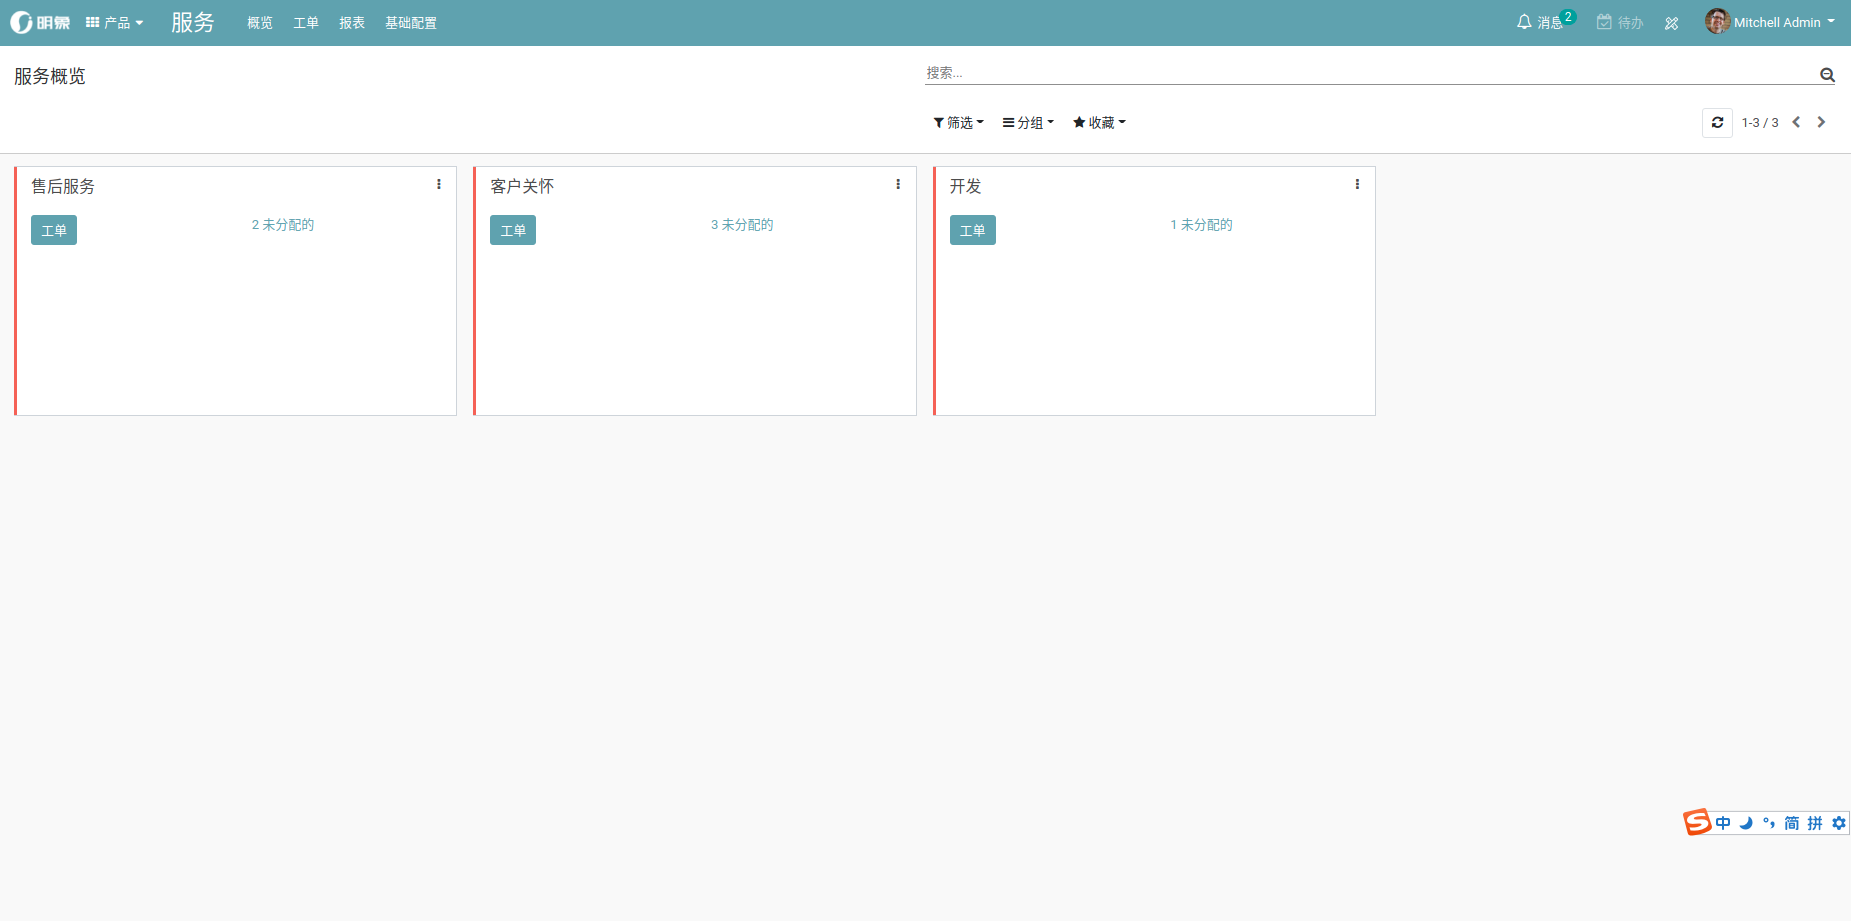Click inside the 搜索 search field
Image resolution: width=1851 pixels, height=921 pixels.
(x=1200, y=72)
